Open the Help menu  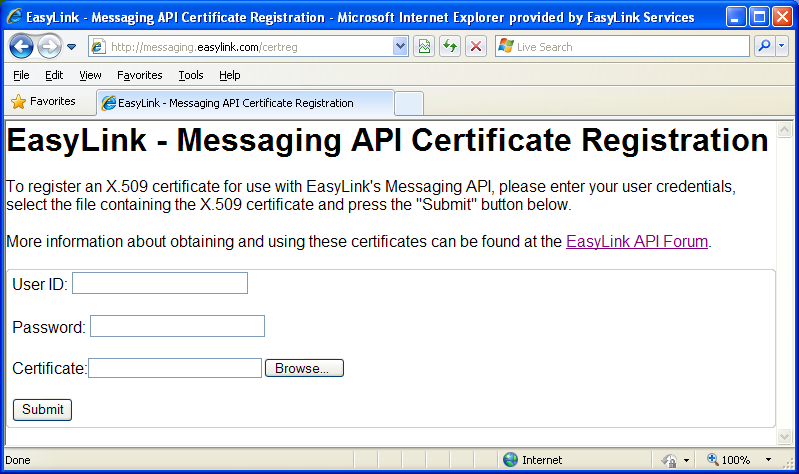(230, 75)
